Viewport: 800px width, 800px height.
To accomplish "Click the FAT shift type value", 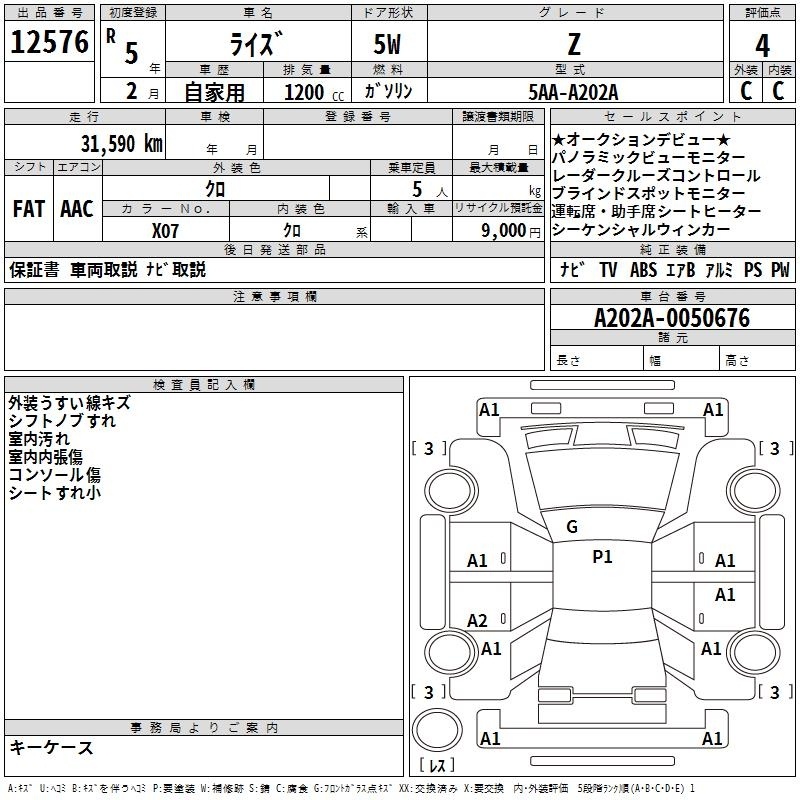I will (x=28, y=209).
